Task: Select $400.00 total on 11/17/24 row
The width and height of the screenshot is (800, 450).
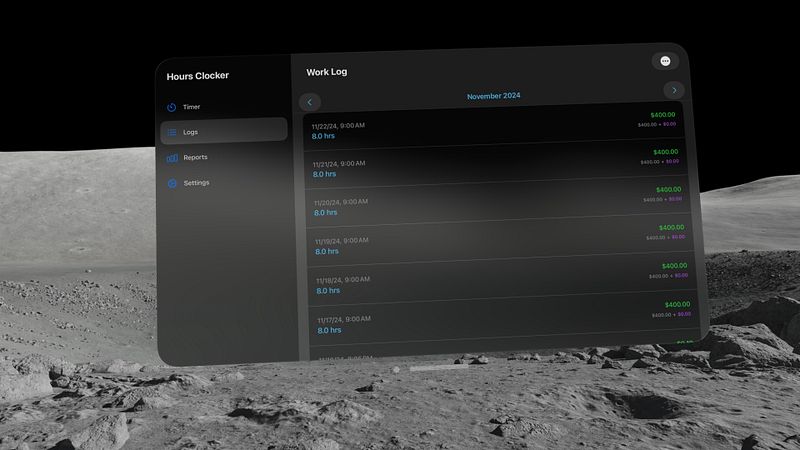Action: tap(678, 305)
